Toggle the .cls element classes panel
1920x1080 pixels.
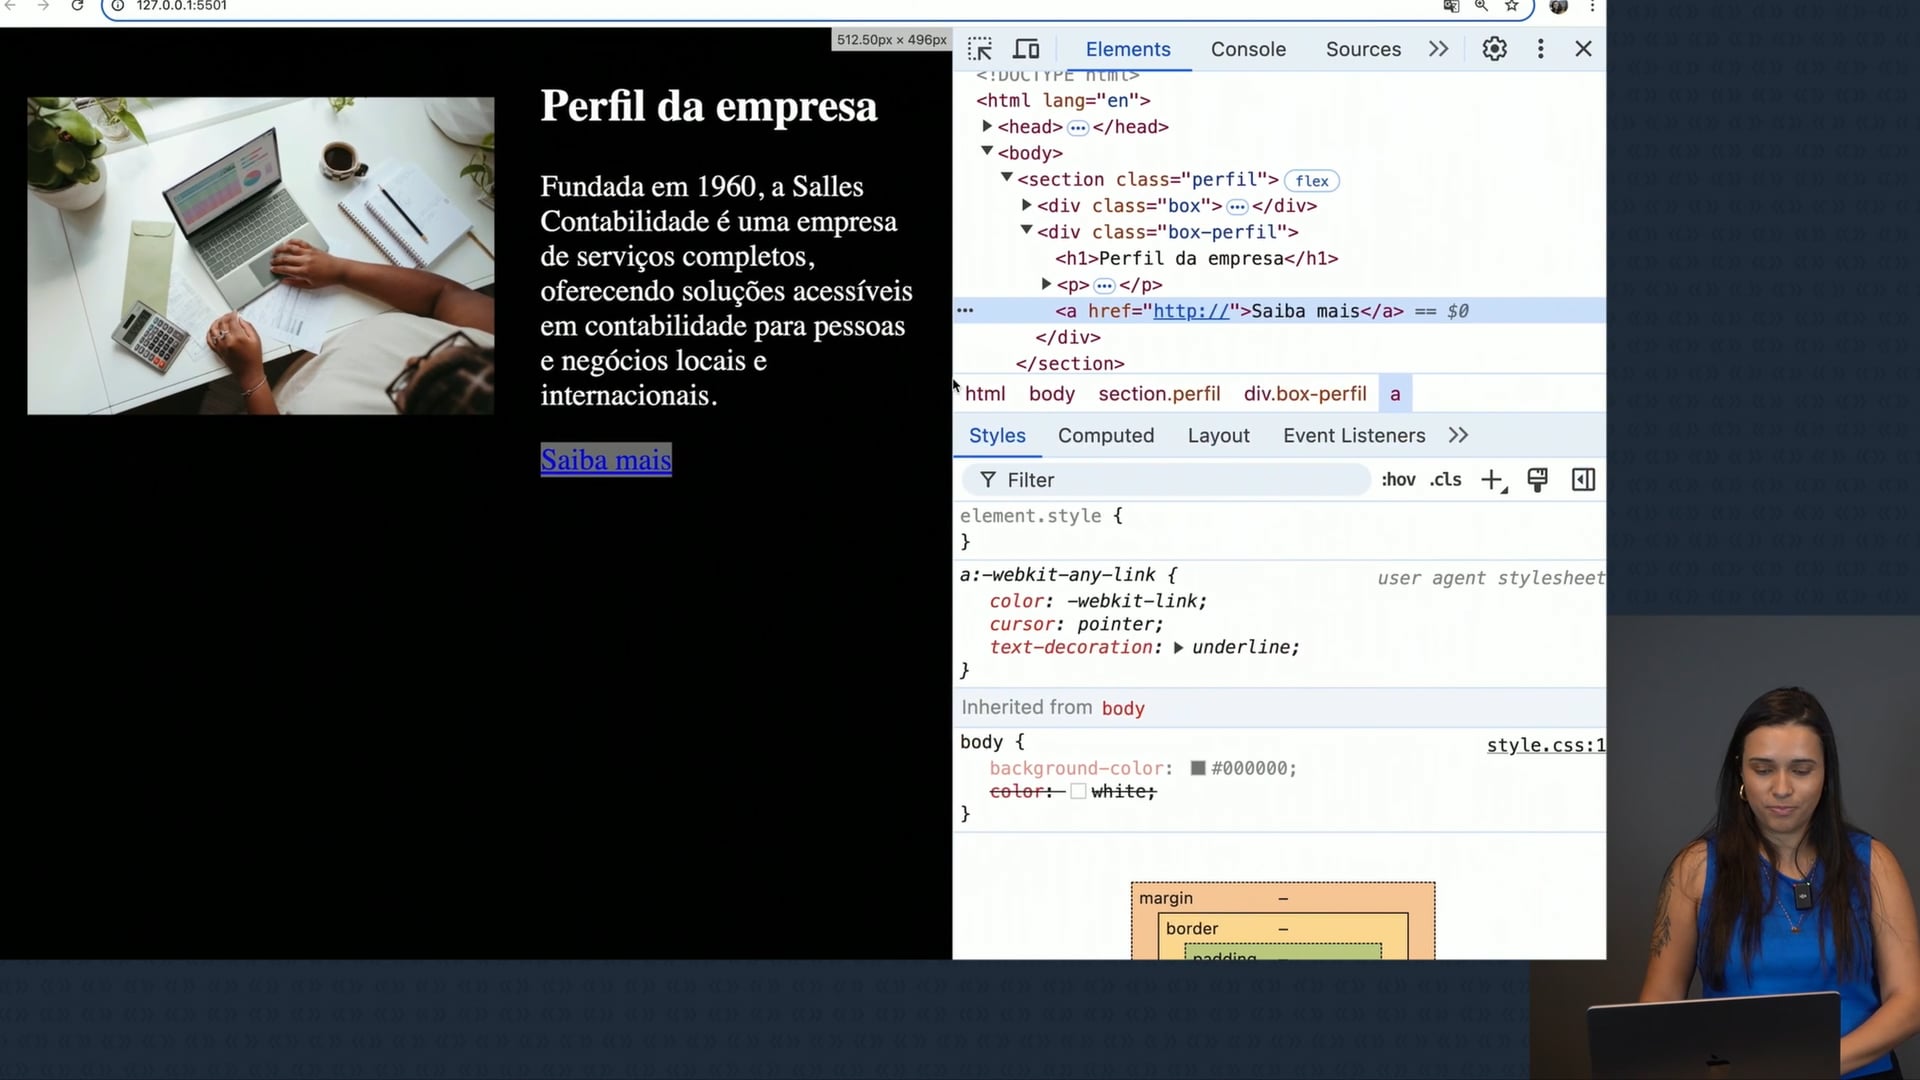coord(1445,480)
